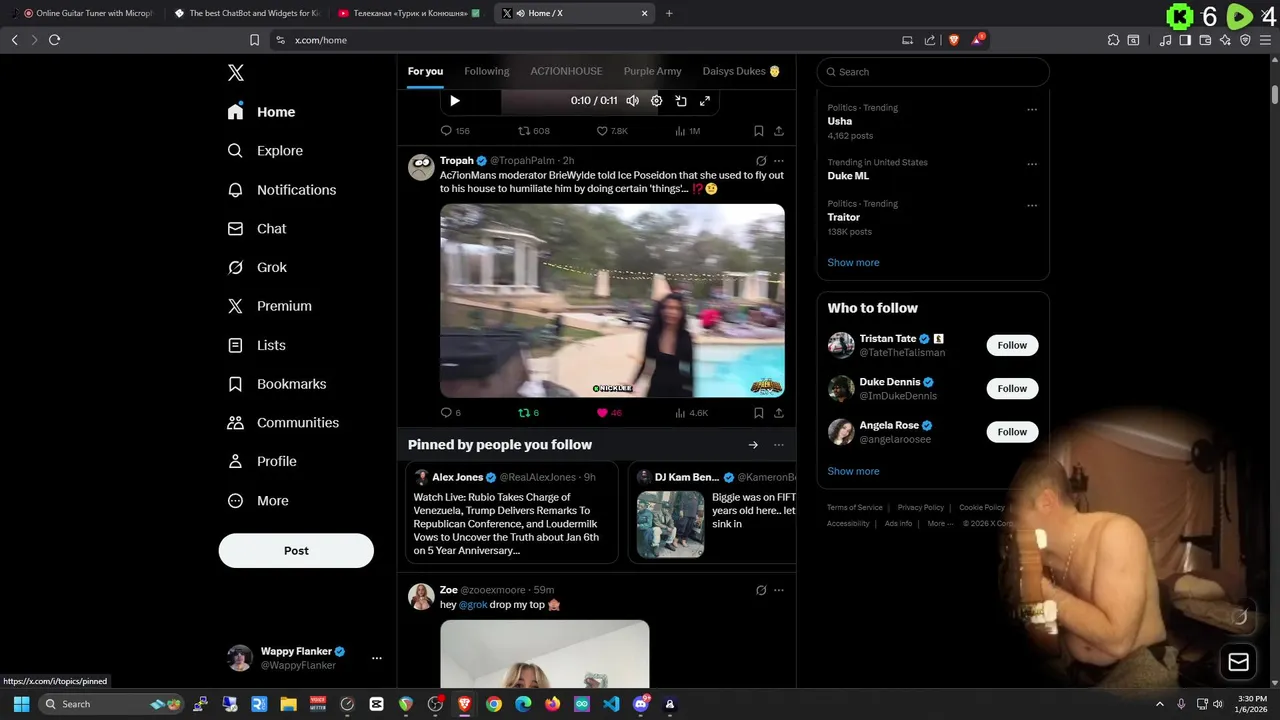Open Notifications in sidebar

(x=282, y=190)
